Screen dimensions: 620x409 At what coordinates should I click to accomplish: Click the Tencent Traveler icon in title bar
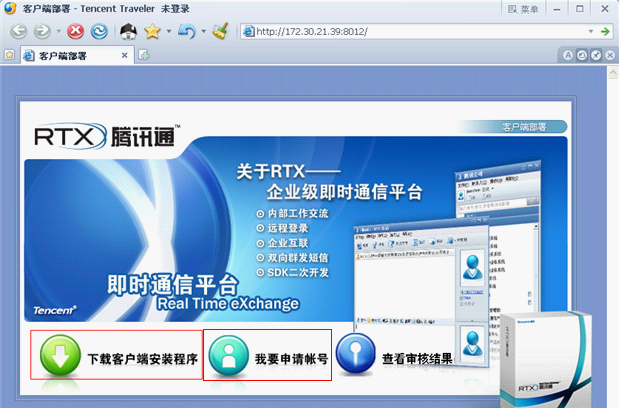coord(10,8)
